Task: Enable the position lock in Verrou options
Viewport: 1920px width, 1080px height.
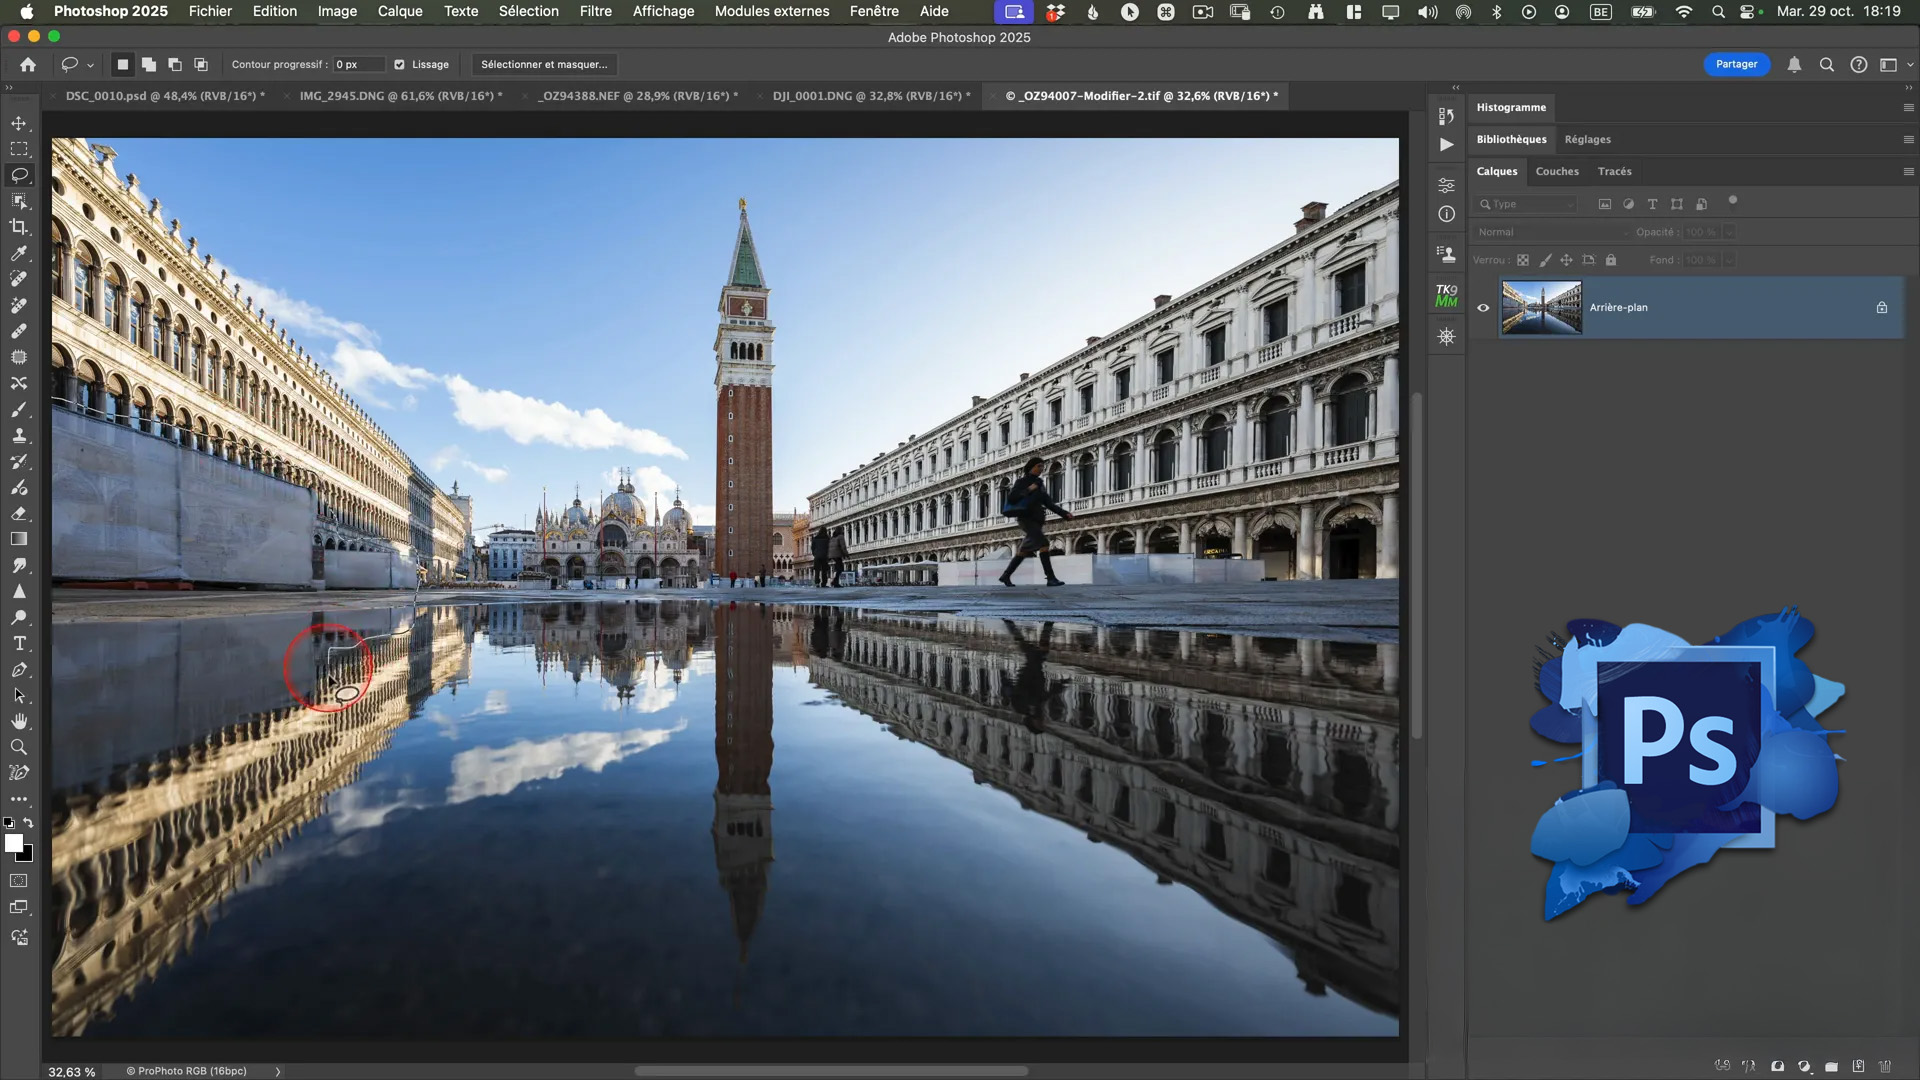Action: (1567, 260)
